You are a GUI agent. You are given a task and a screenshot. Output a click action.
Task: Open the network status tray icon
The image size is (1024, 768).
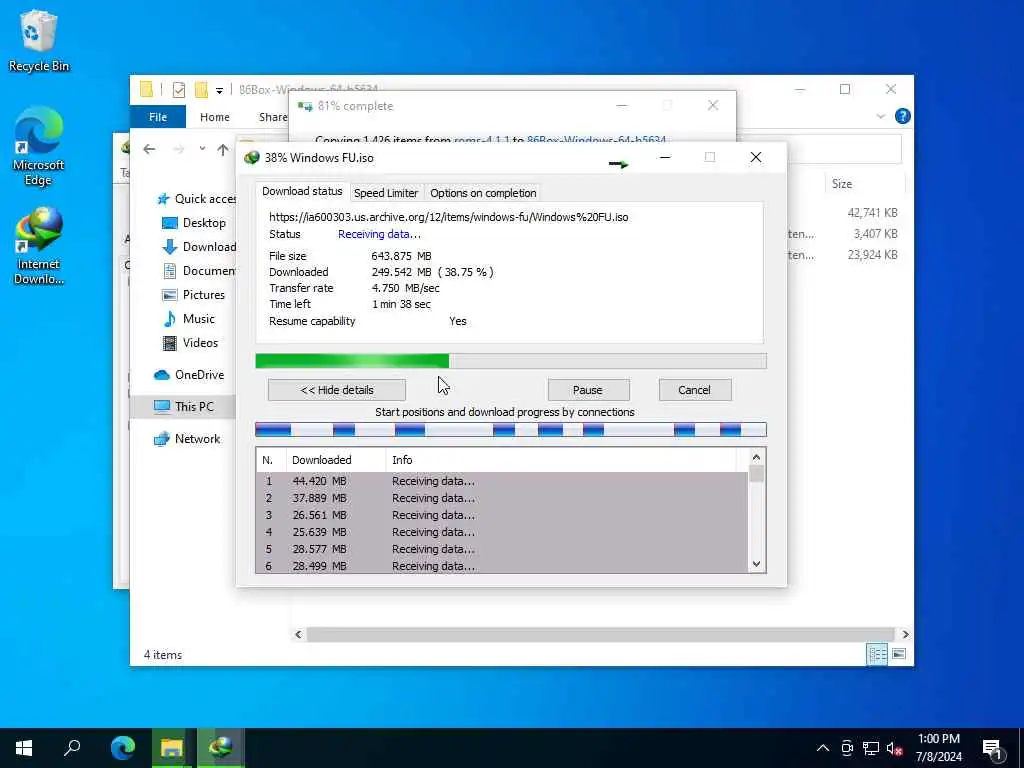[x=871, y=748]
